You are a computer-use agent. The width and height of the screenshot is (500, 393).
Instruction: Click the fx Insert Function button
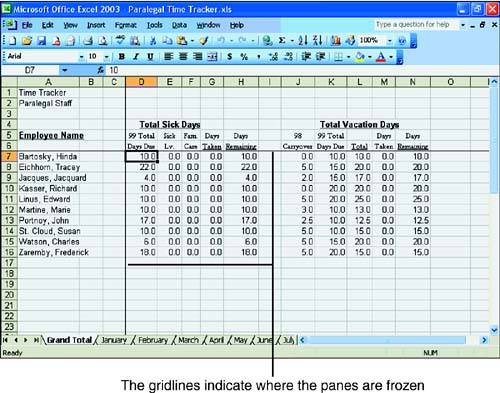click(x=101, y=70)
